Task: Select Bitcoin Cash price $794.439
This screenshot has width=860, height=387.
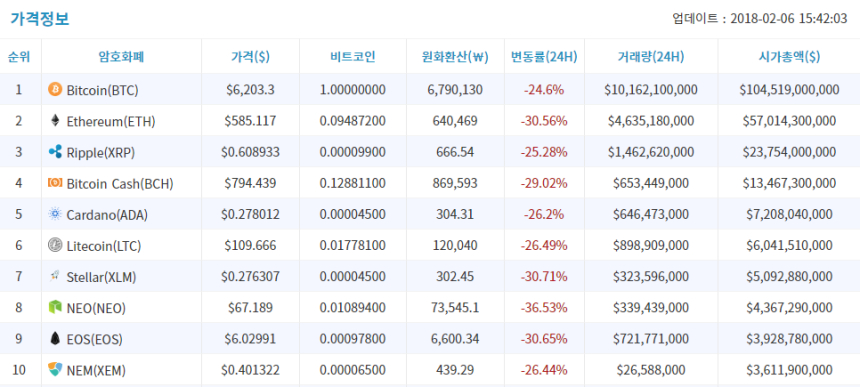Action: (x=250, y=184)
